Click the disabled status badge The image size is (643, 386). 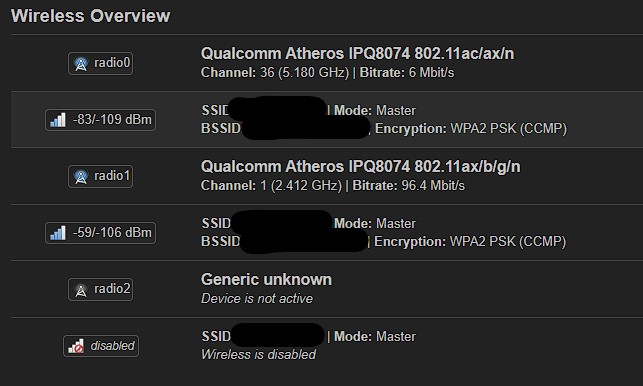pyautogui.click(x=101, y=346)
